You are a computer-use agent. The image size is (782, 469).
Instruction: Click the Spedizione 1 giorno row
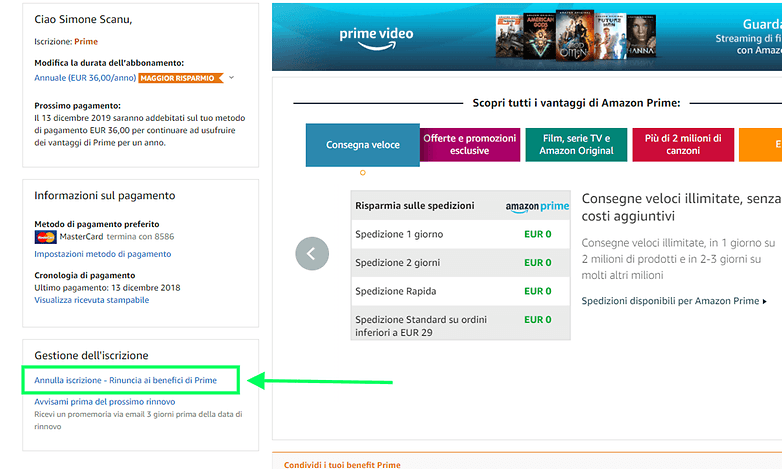pos(460,234)
